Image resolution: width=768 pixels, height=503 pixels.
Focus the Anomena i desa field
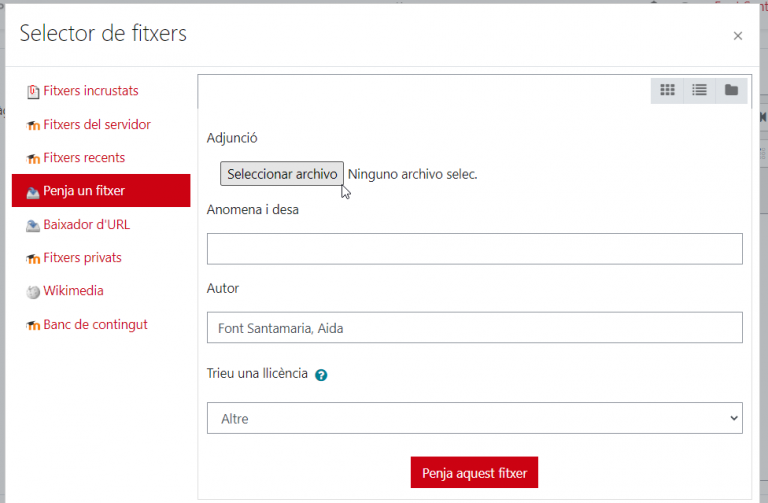475,249
